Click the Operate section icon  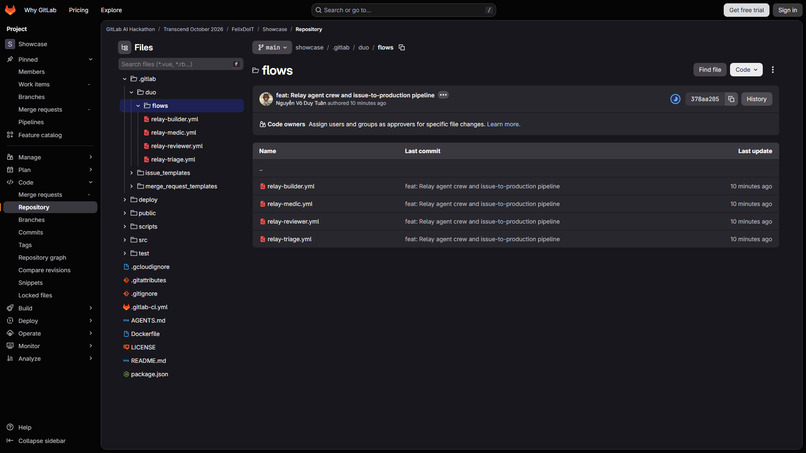coord(10,333)
